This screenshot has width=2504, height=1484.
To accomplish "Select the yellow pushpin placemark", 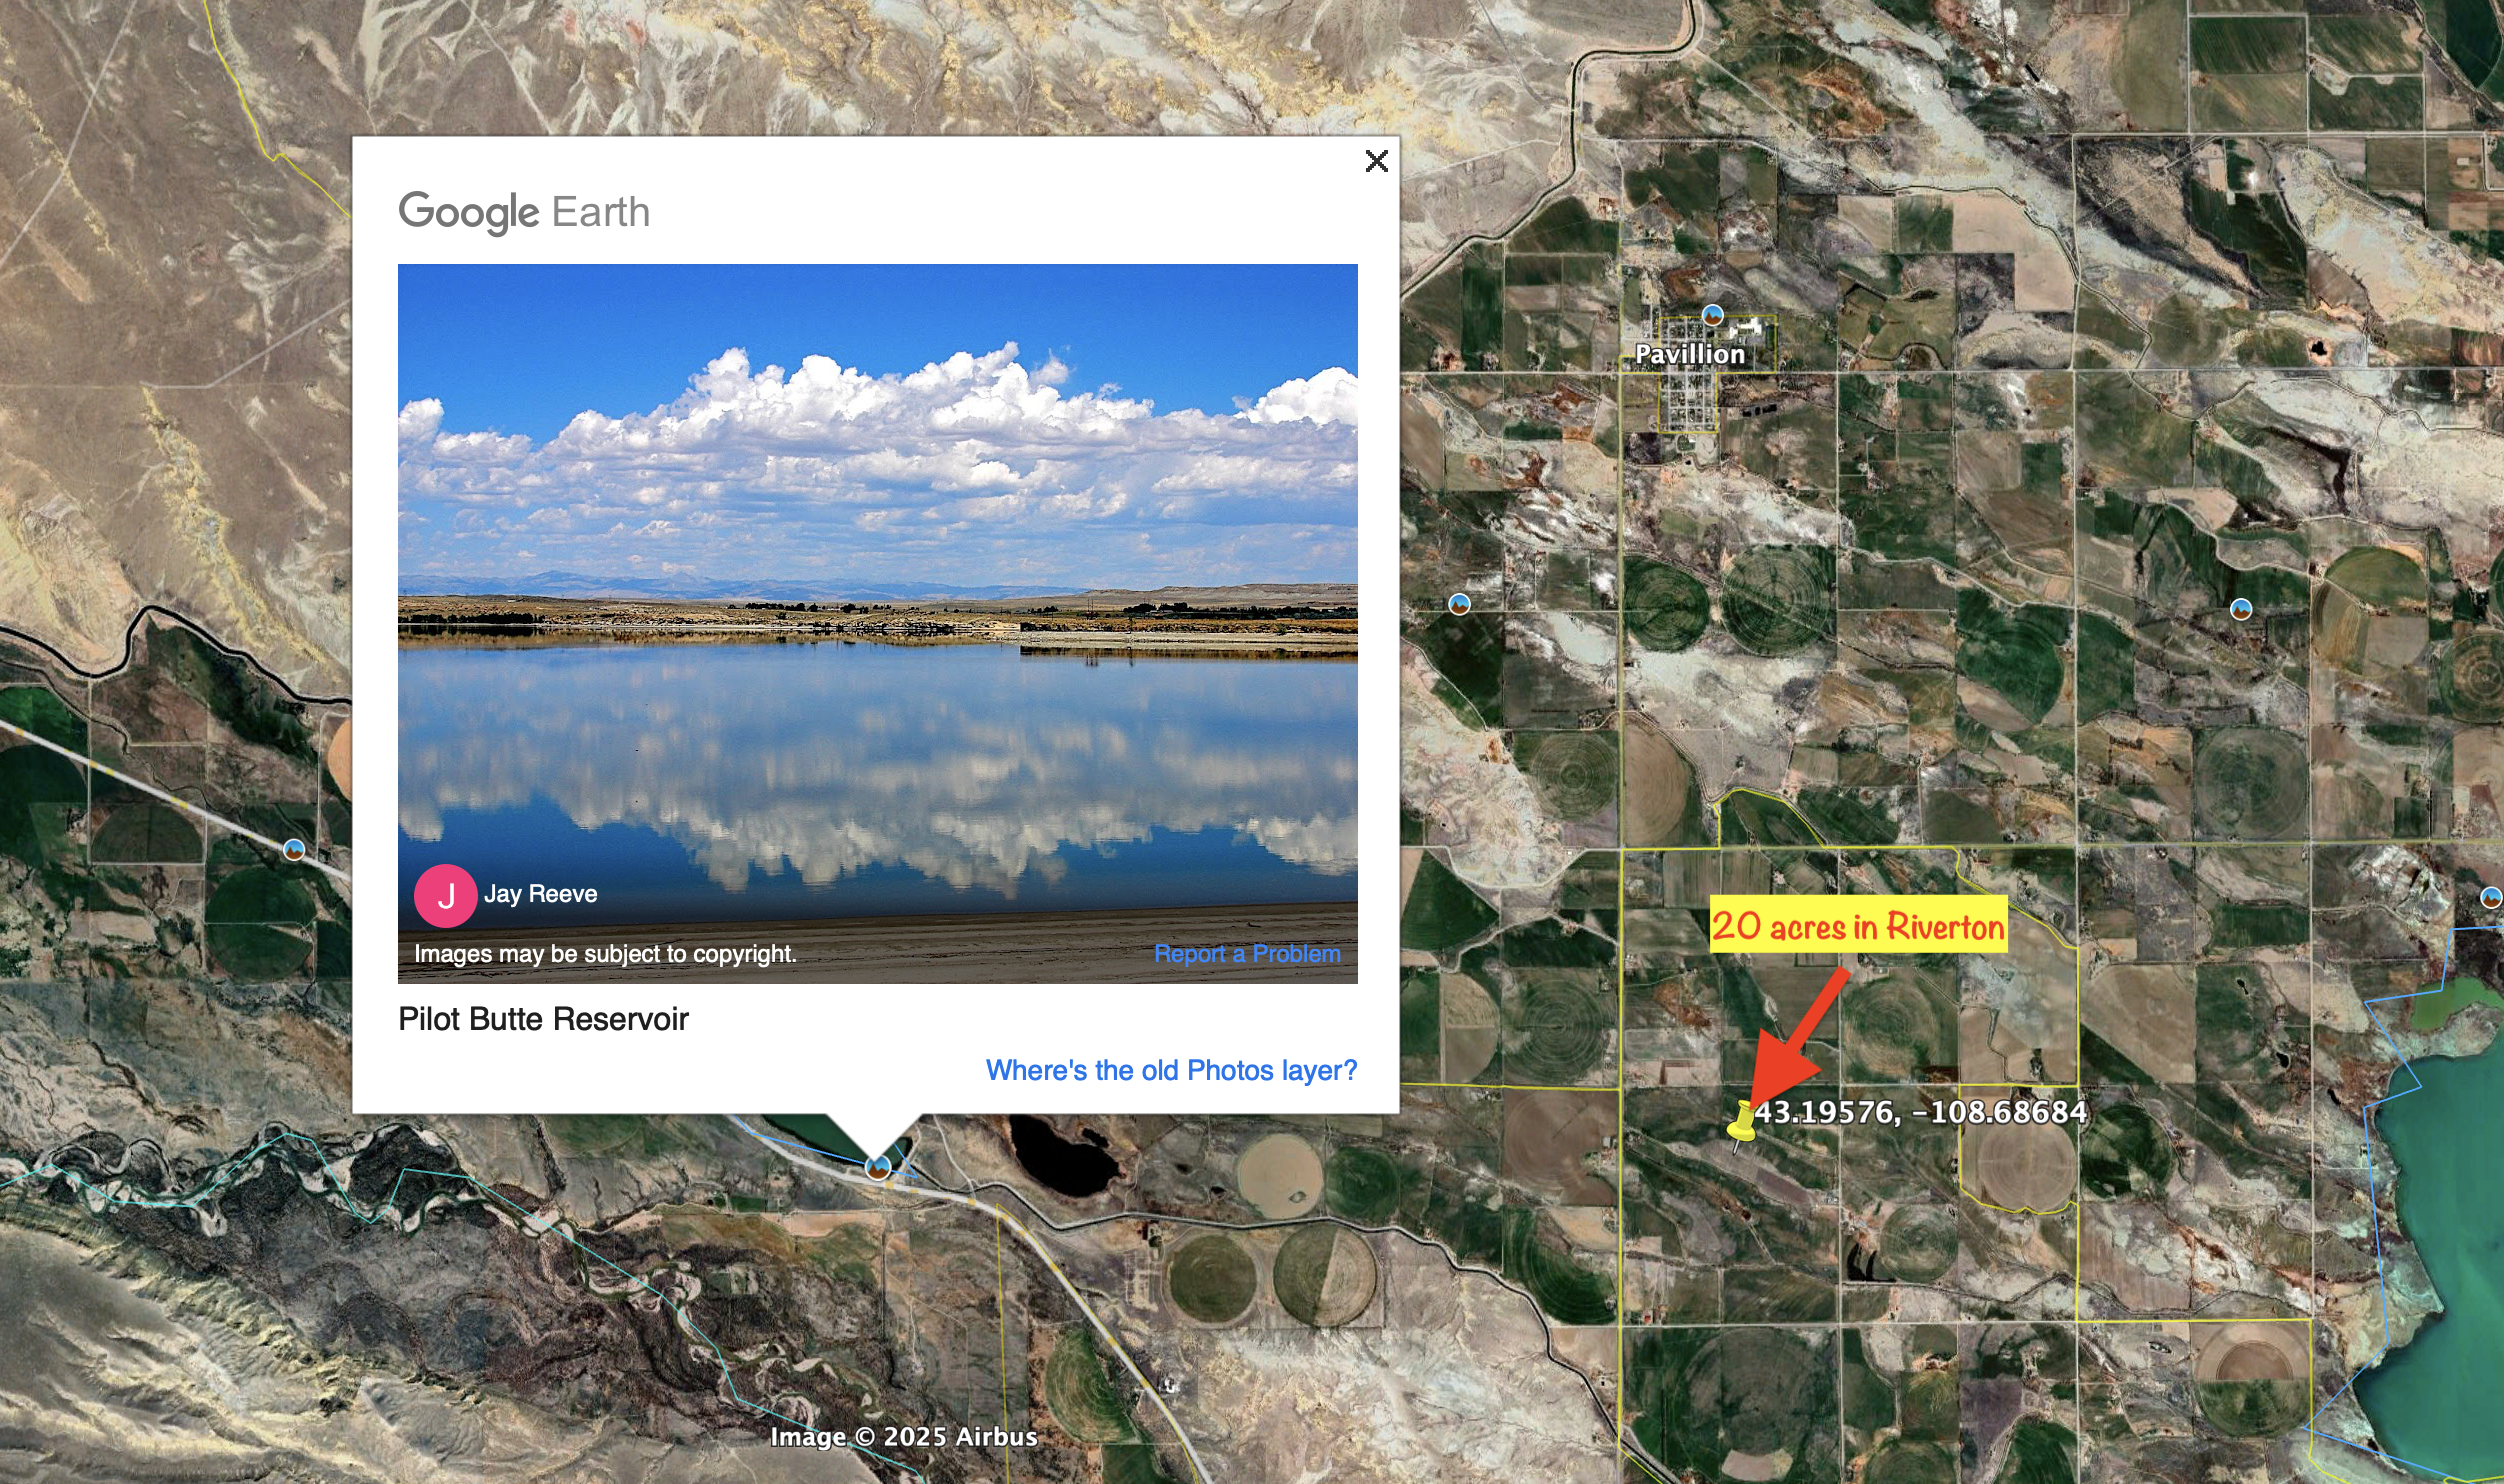I will 1742,1123.
